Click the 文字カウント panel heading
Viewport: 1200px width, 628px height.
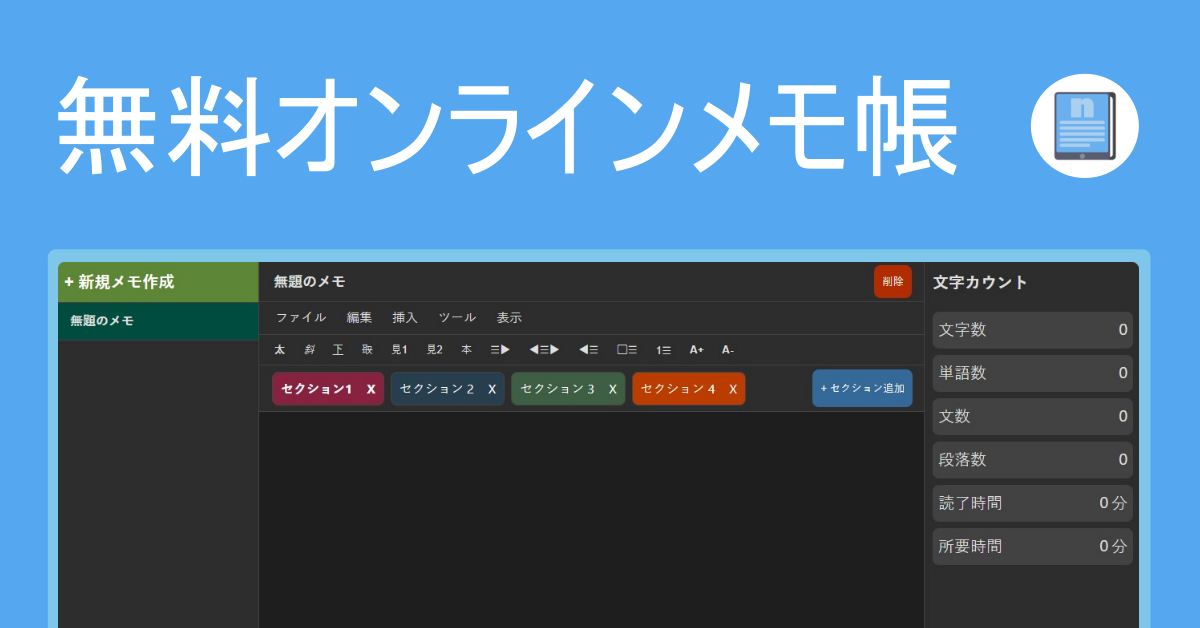coord(980,282)
